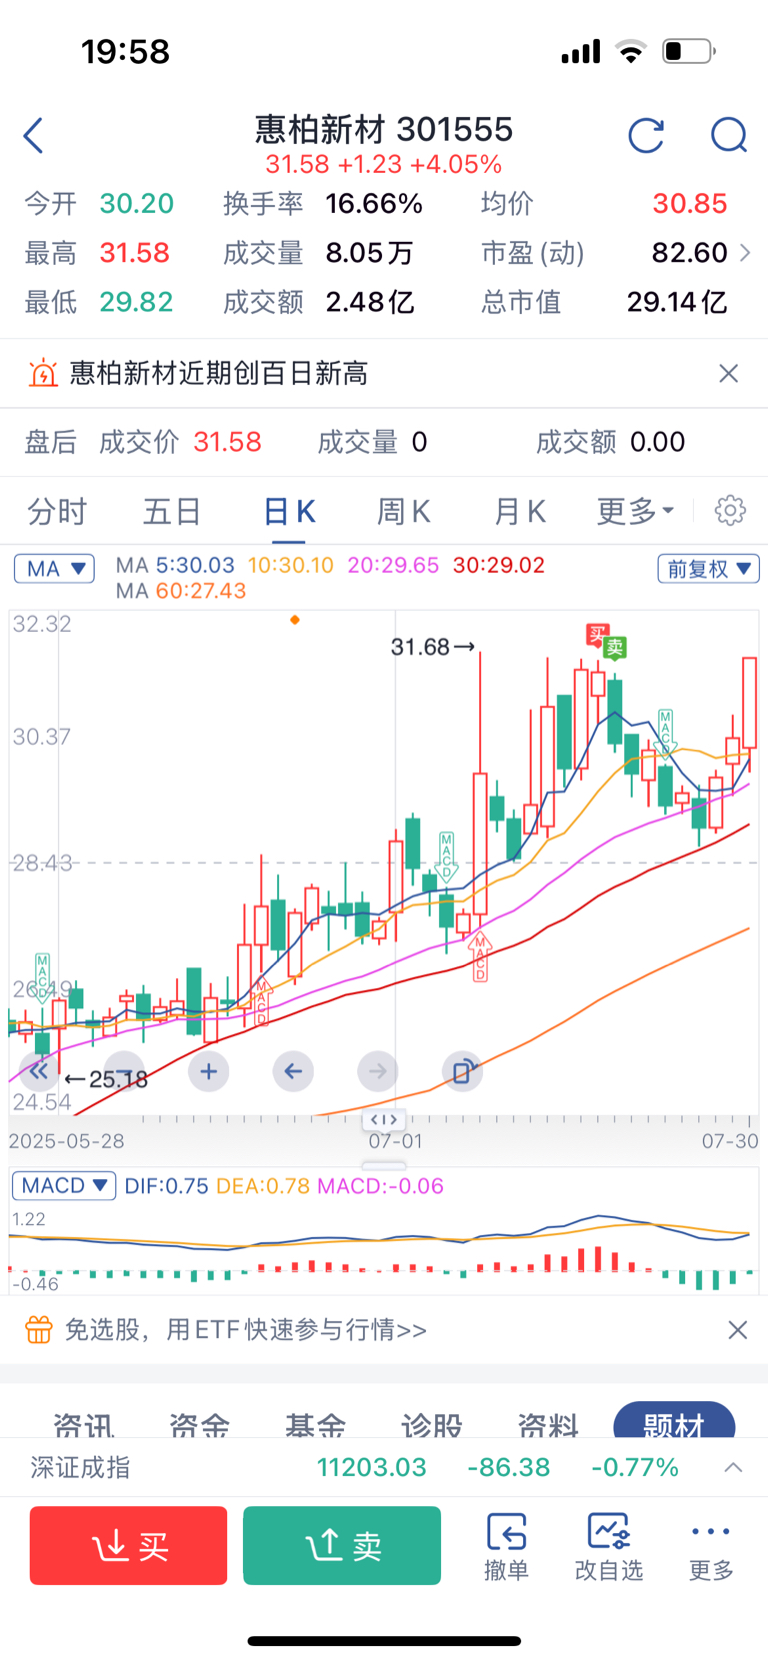Jump to earliest data double-arrow icon
Viewport: 768px width, 1663px height.
click(x=38, y=1072)
